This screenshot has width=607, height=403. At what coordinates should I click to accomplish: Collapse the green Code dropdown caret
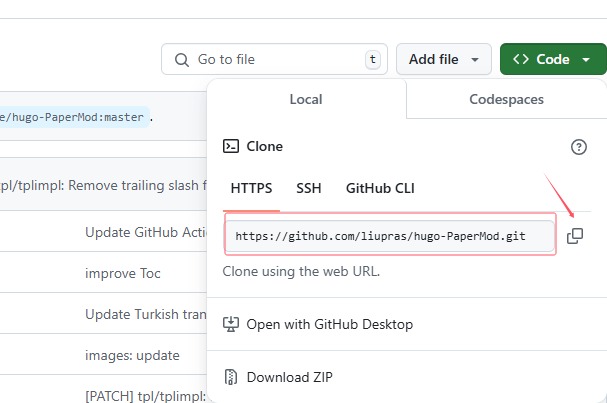(584, 60)
